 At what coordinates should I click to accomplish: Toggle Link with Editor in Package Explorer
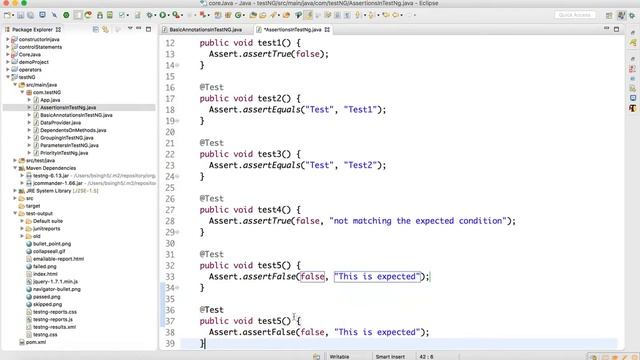click(106, 29)
